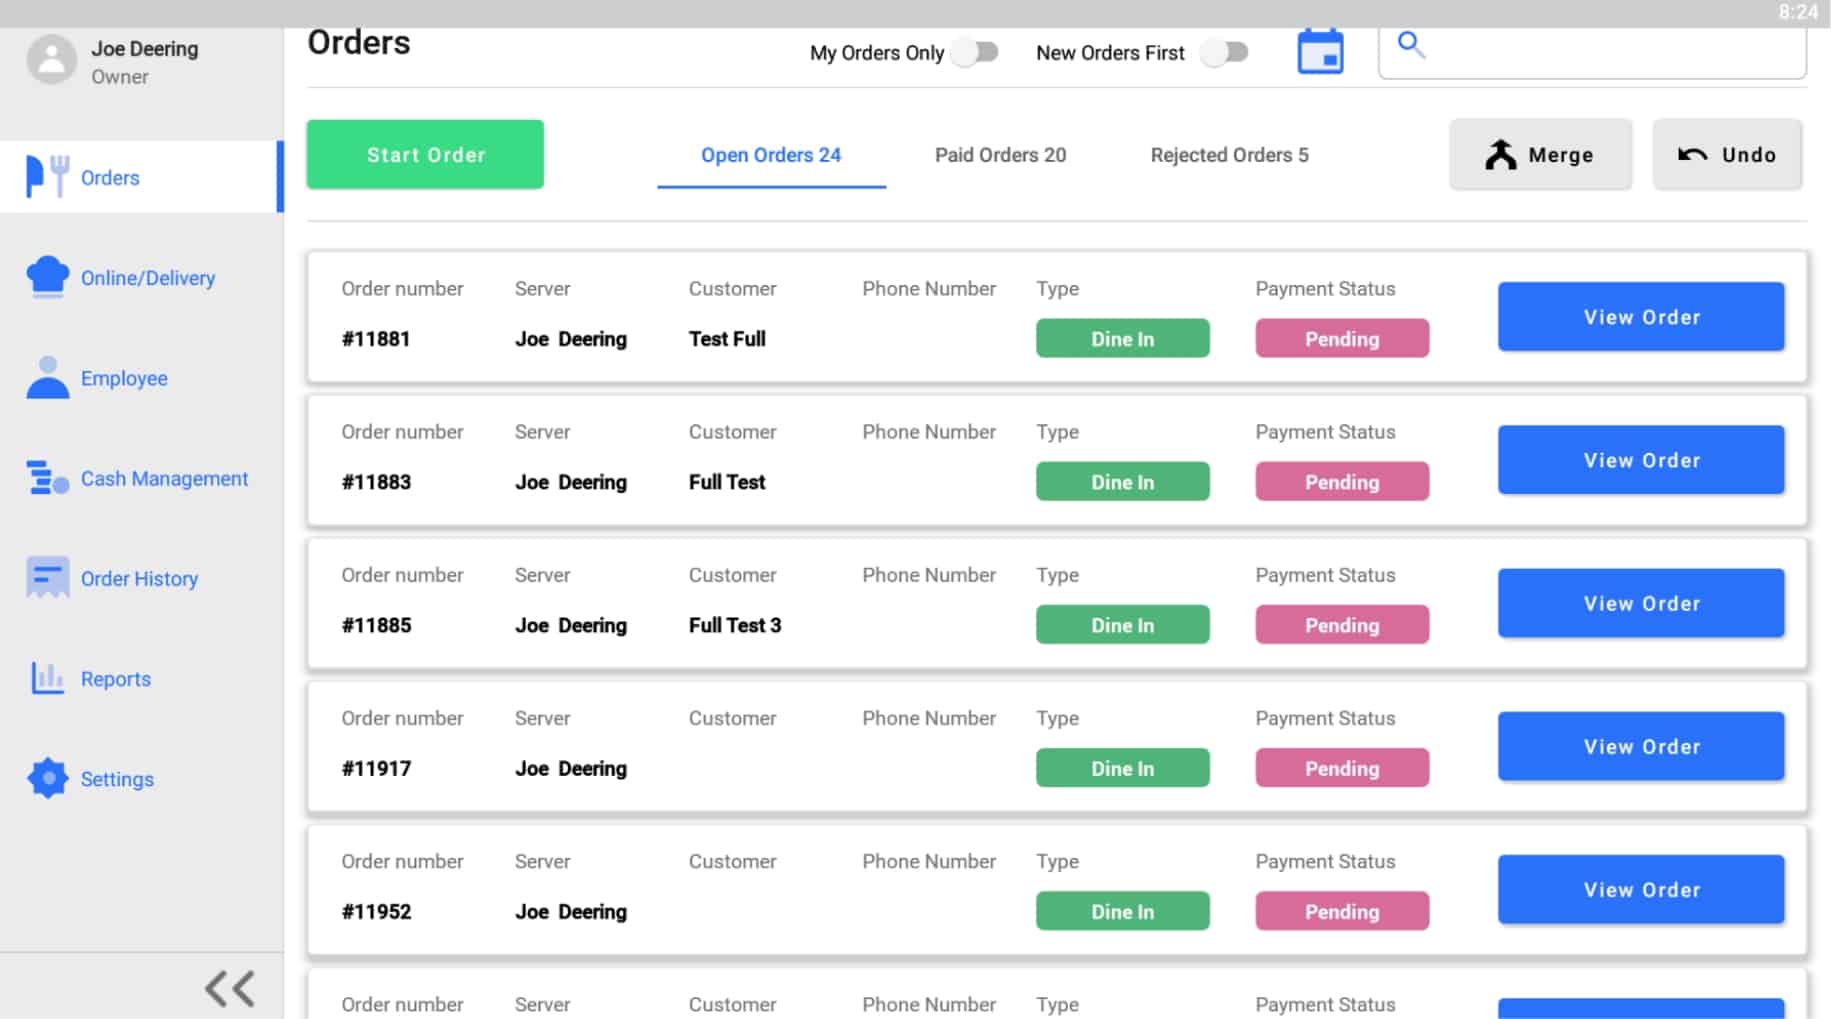Open the Cash Management sidebar item

[x=141, y=478]
